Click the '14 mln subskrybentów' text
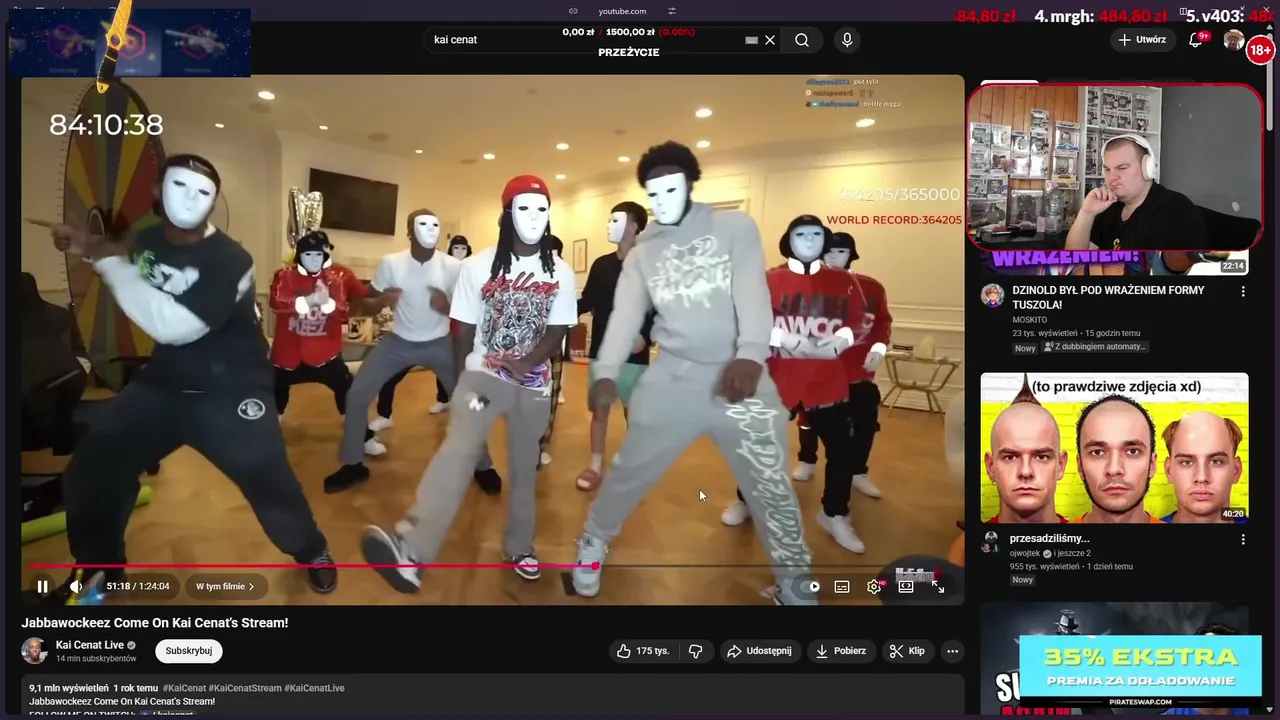 [96, 659]
